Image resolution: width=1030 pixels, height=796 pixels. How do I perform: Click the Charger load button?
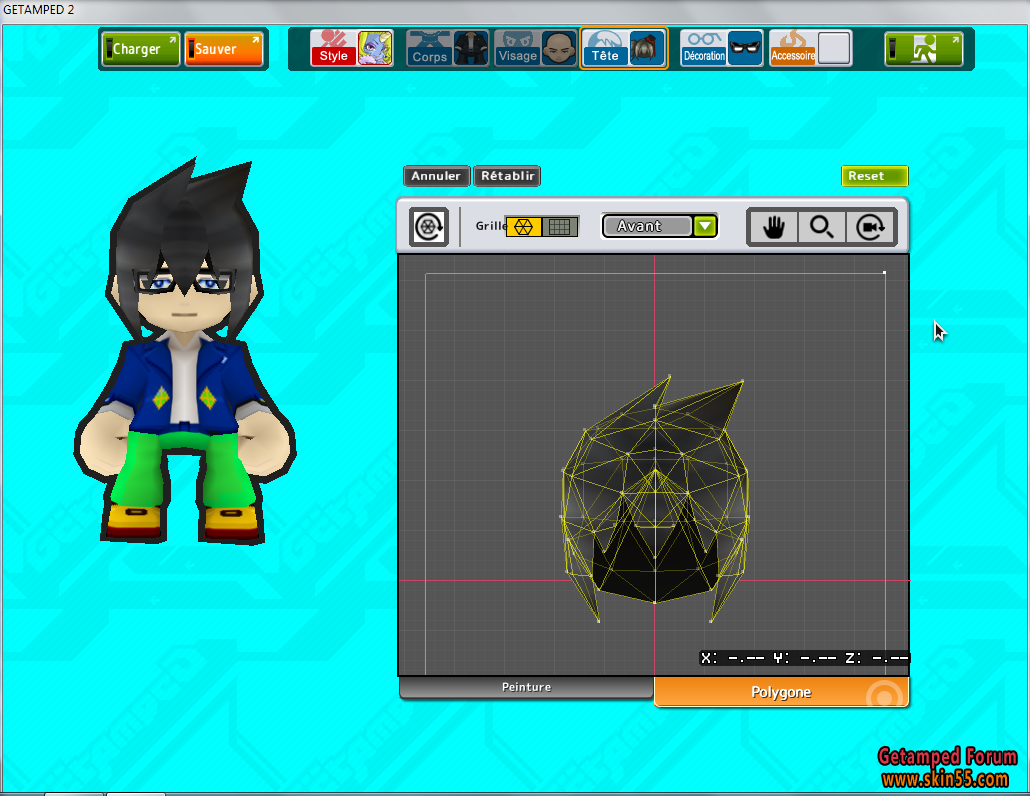[x=141, y=49]
